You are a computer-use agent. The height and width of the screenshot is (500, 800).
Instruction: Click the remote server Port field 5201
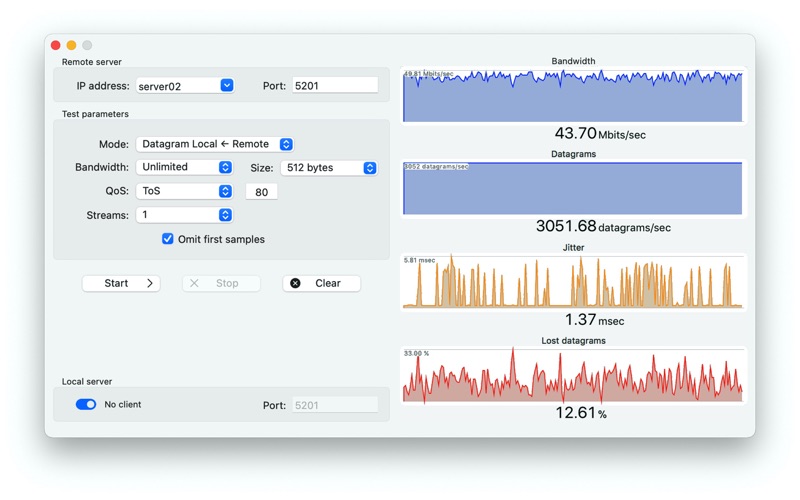tap(335, 85)
